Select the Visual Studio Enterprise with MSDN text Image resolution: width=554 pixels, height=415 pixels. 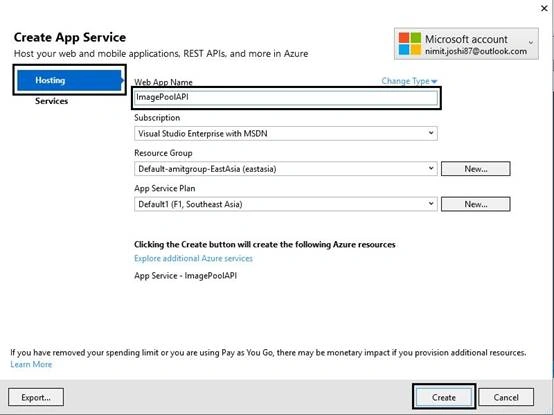202,134
